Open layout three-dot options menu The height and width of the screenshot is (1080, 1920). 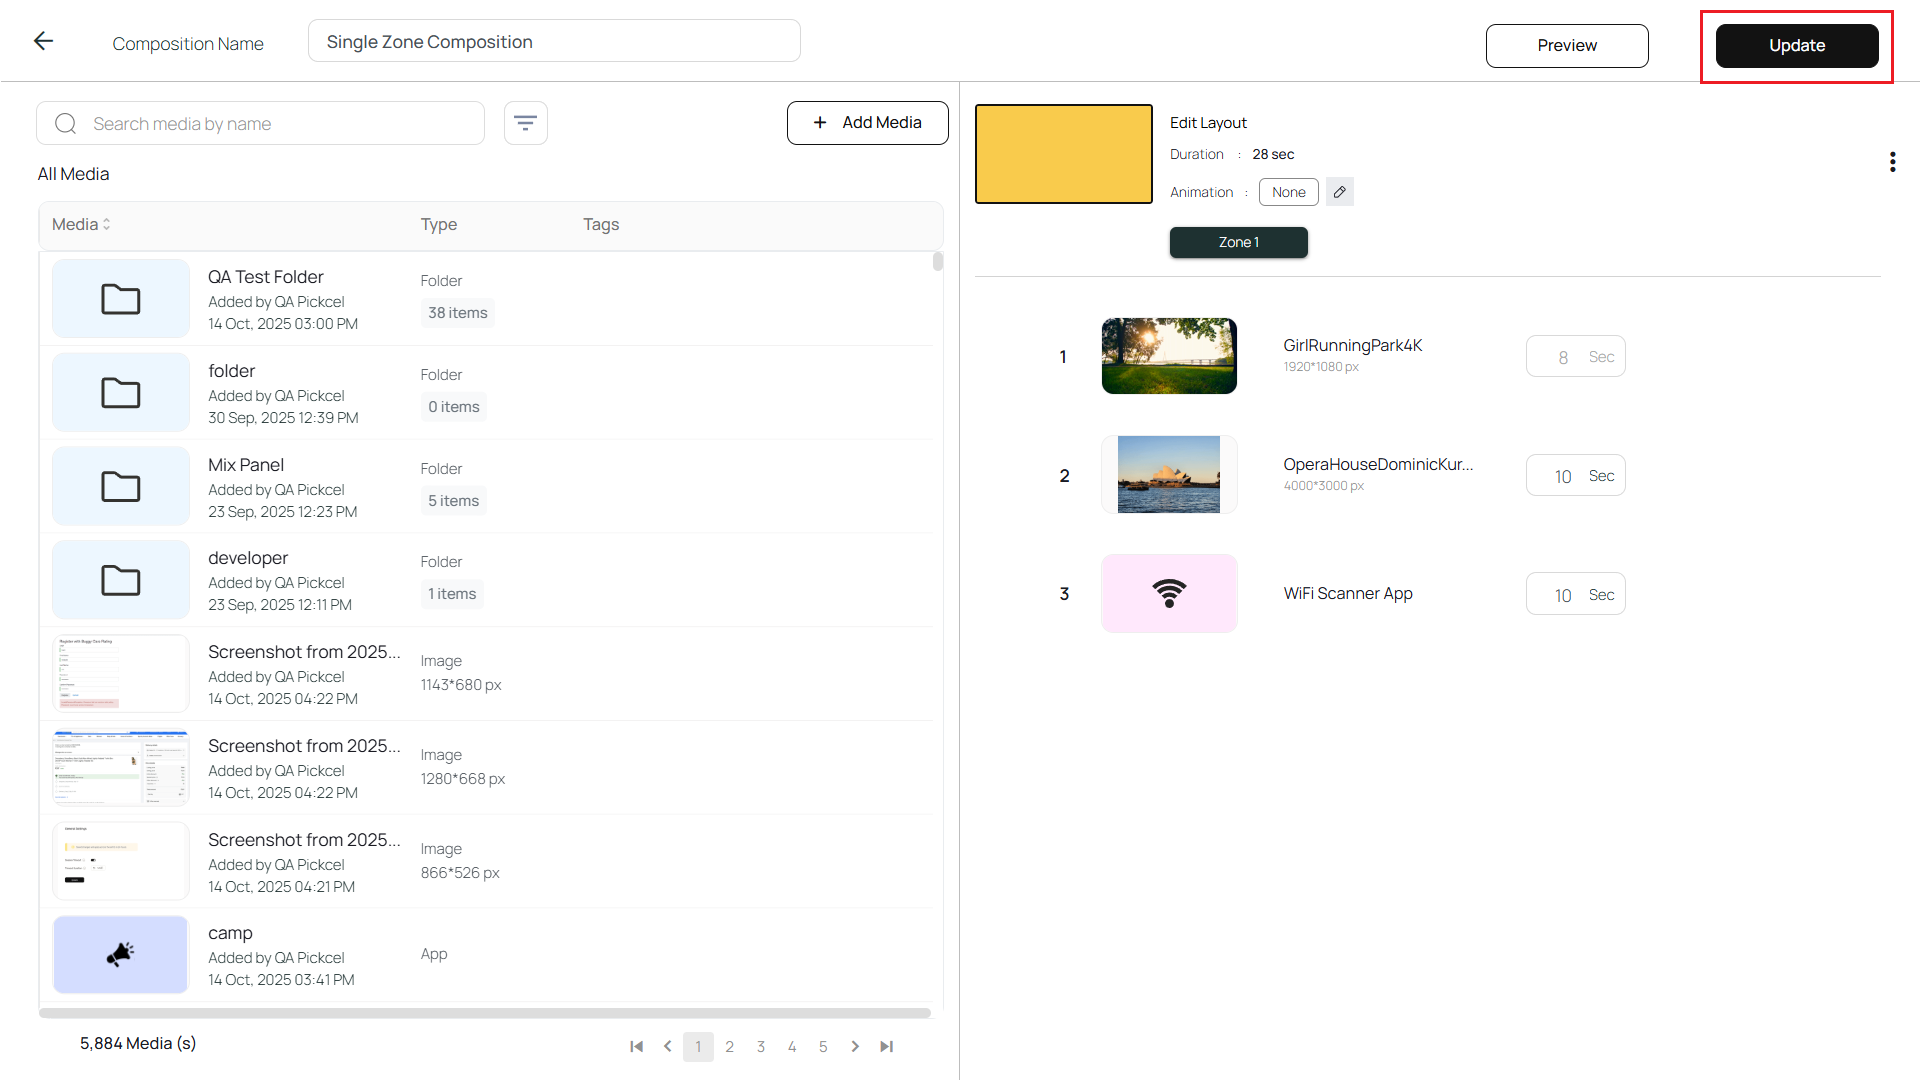coord(1892,162)
